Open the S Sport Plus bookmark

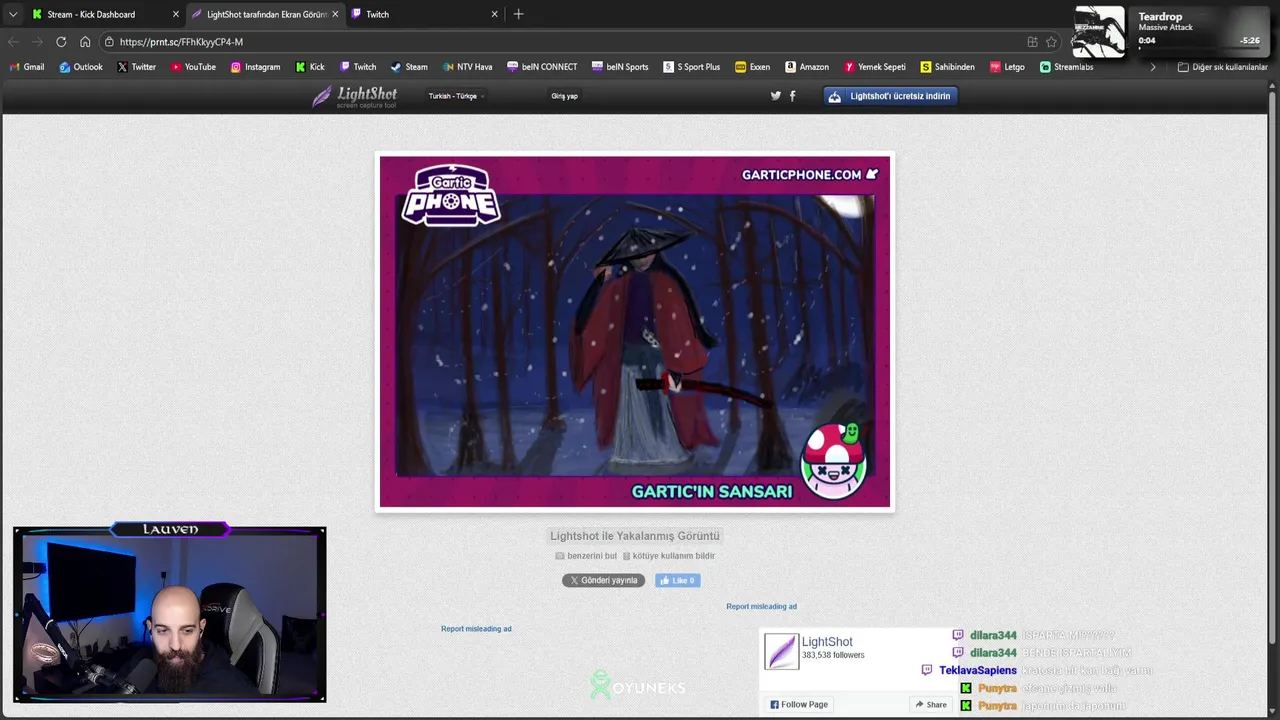[x=691, y=67]
